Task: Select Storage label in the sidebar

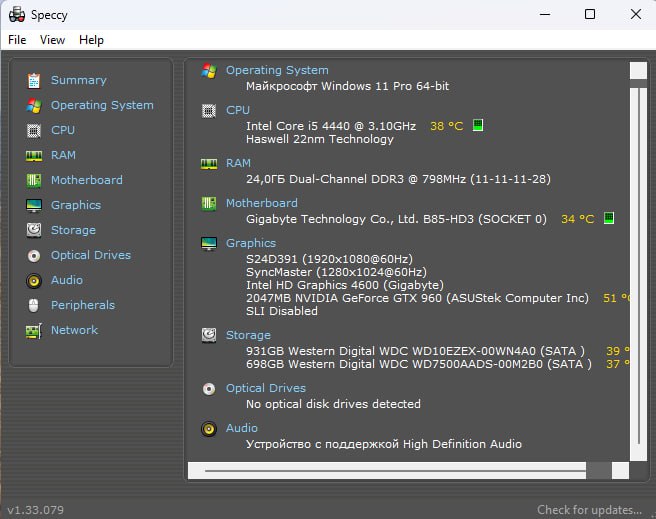Action: pos(73,230)
